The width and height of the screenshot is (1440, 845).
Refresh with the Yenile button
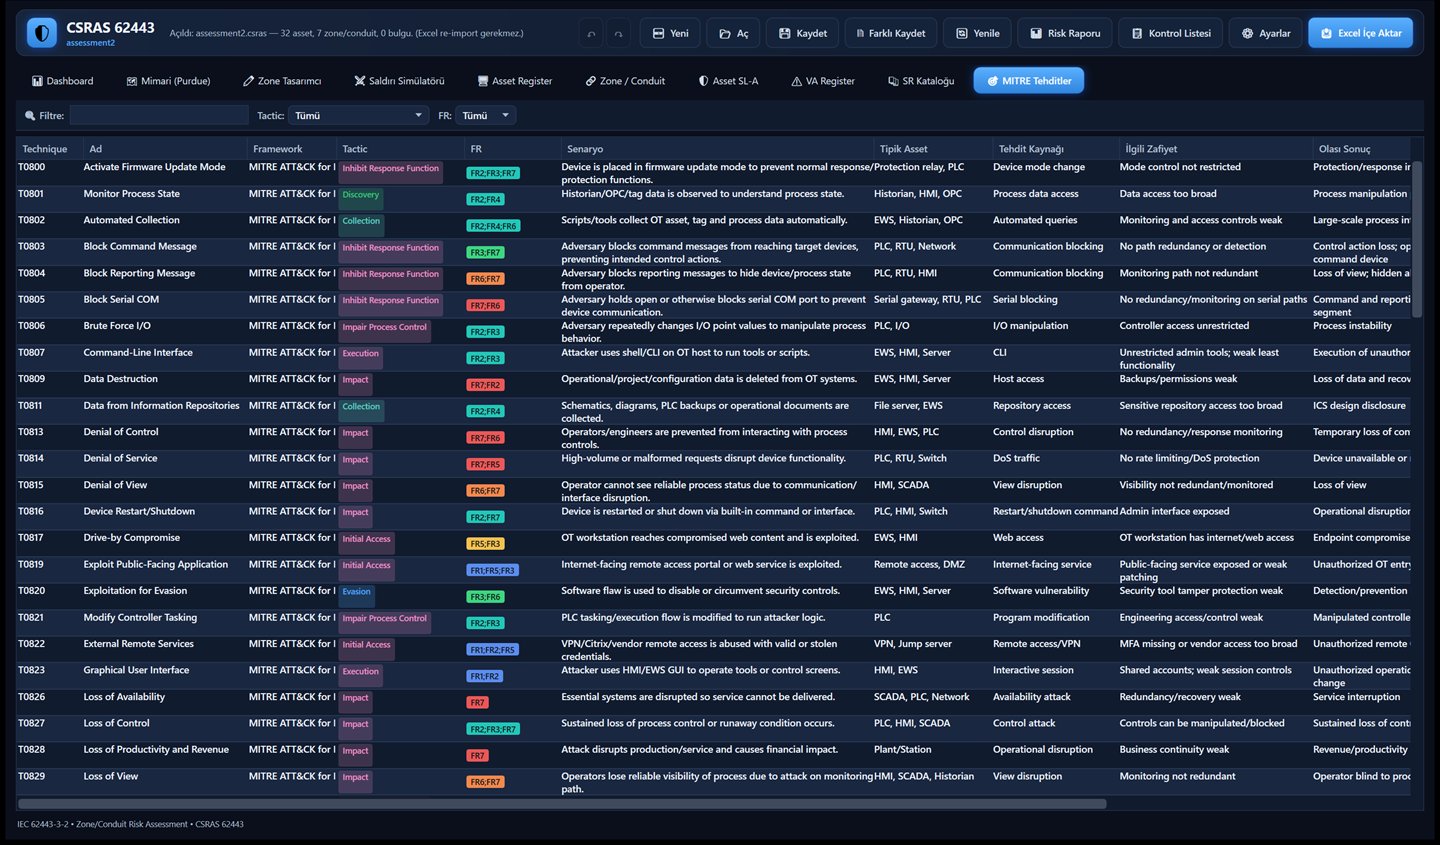point(977,33)
